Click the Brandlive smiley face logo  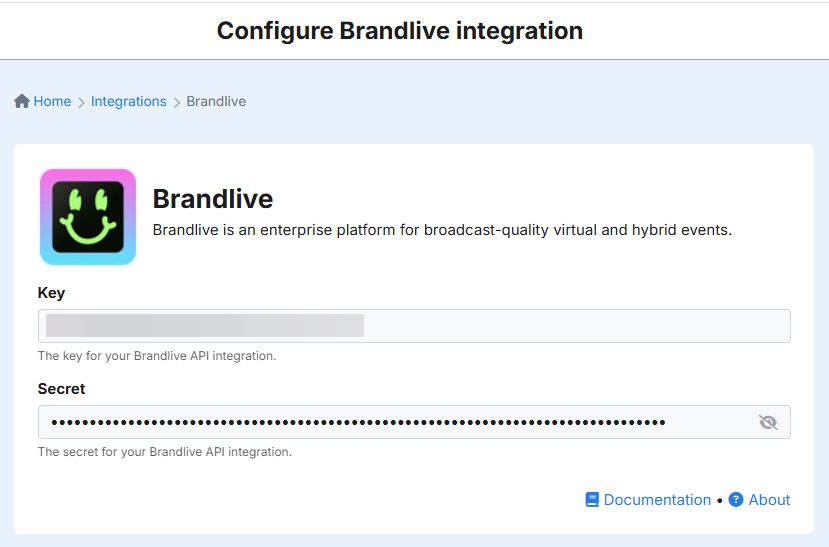[x=88, y=217]
